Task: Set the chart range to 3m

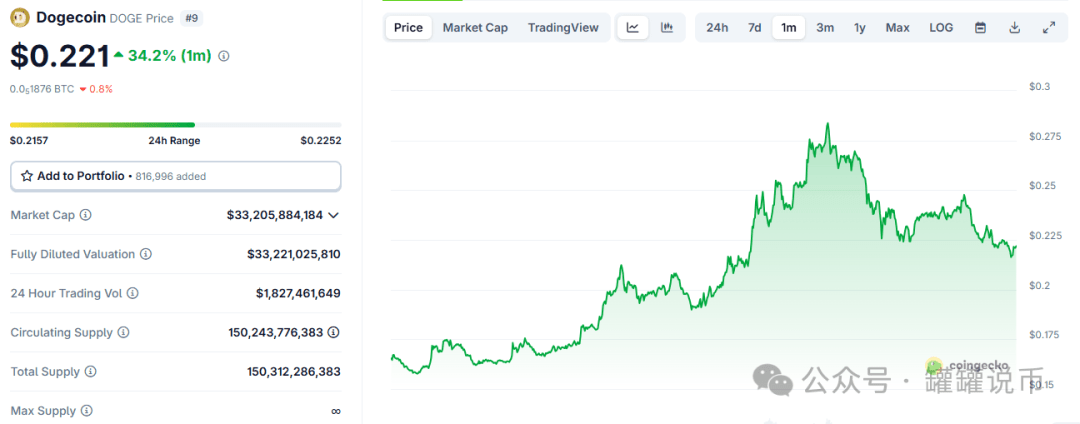Action: click(x=825, y=28)
